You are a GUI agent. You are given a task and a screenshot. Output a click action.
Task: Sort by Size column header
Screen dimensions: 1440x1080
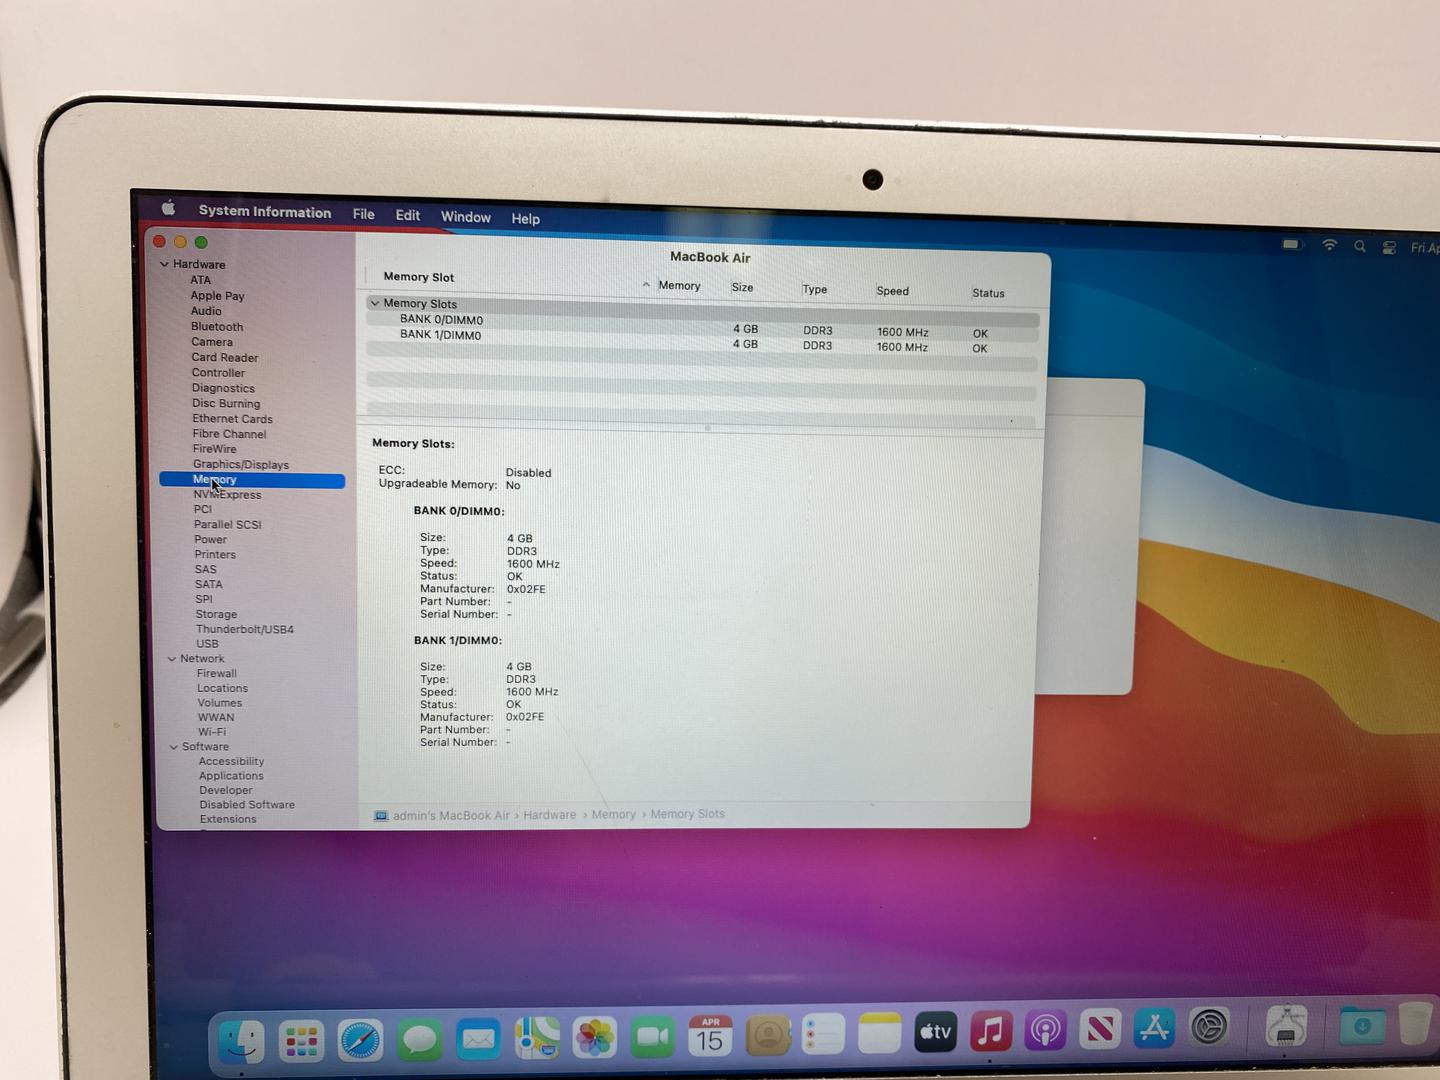pos(743,287)
